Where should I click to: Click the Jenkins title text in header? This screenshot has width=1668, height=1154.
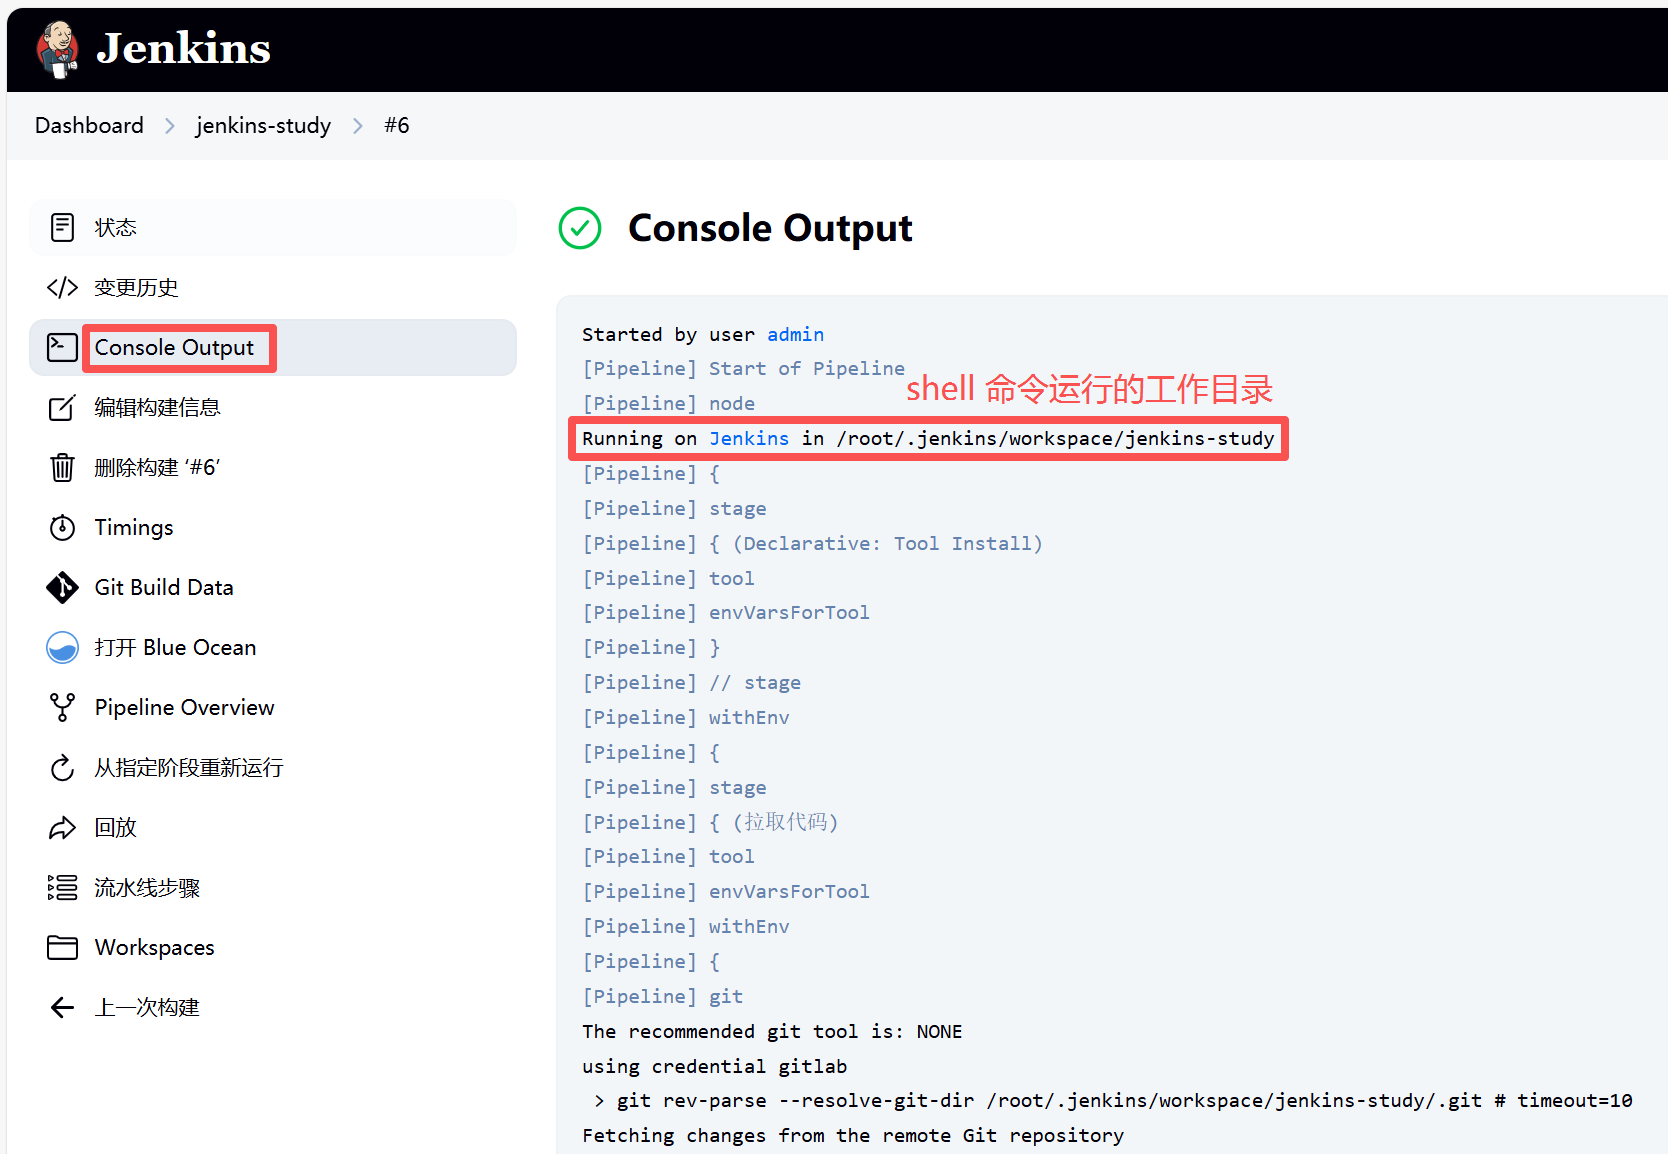click(184, 48)
